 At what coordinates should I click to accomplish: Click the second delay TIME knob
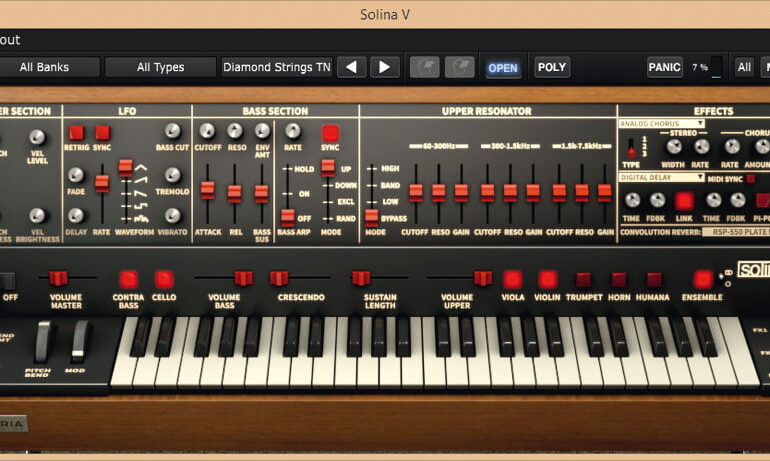tap(713, 200)
